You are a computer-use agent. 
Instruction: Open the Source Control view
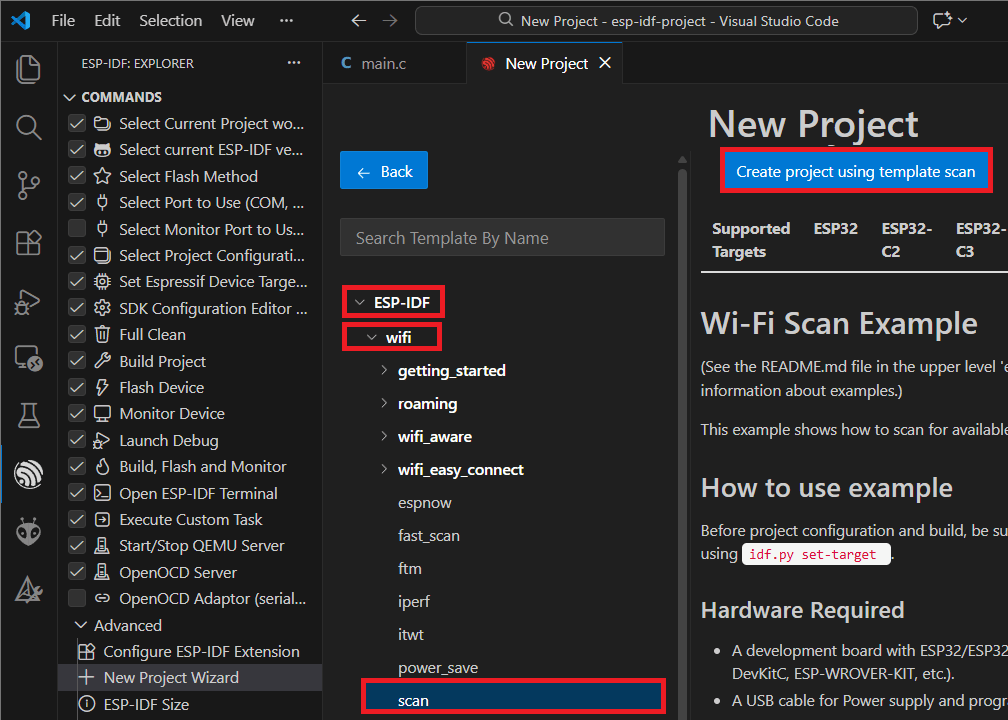point(28,185)
